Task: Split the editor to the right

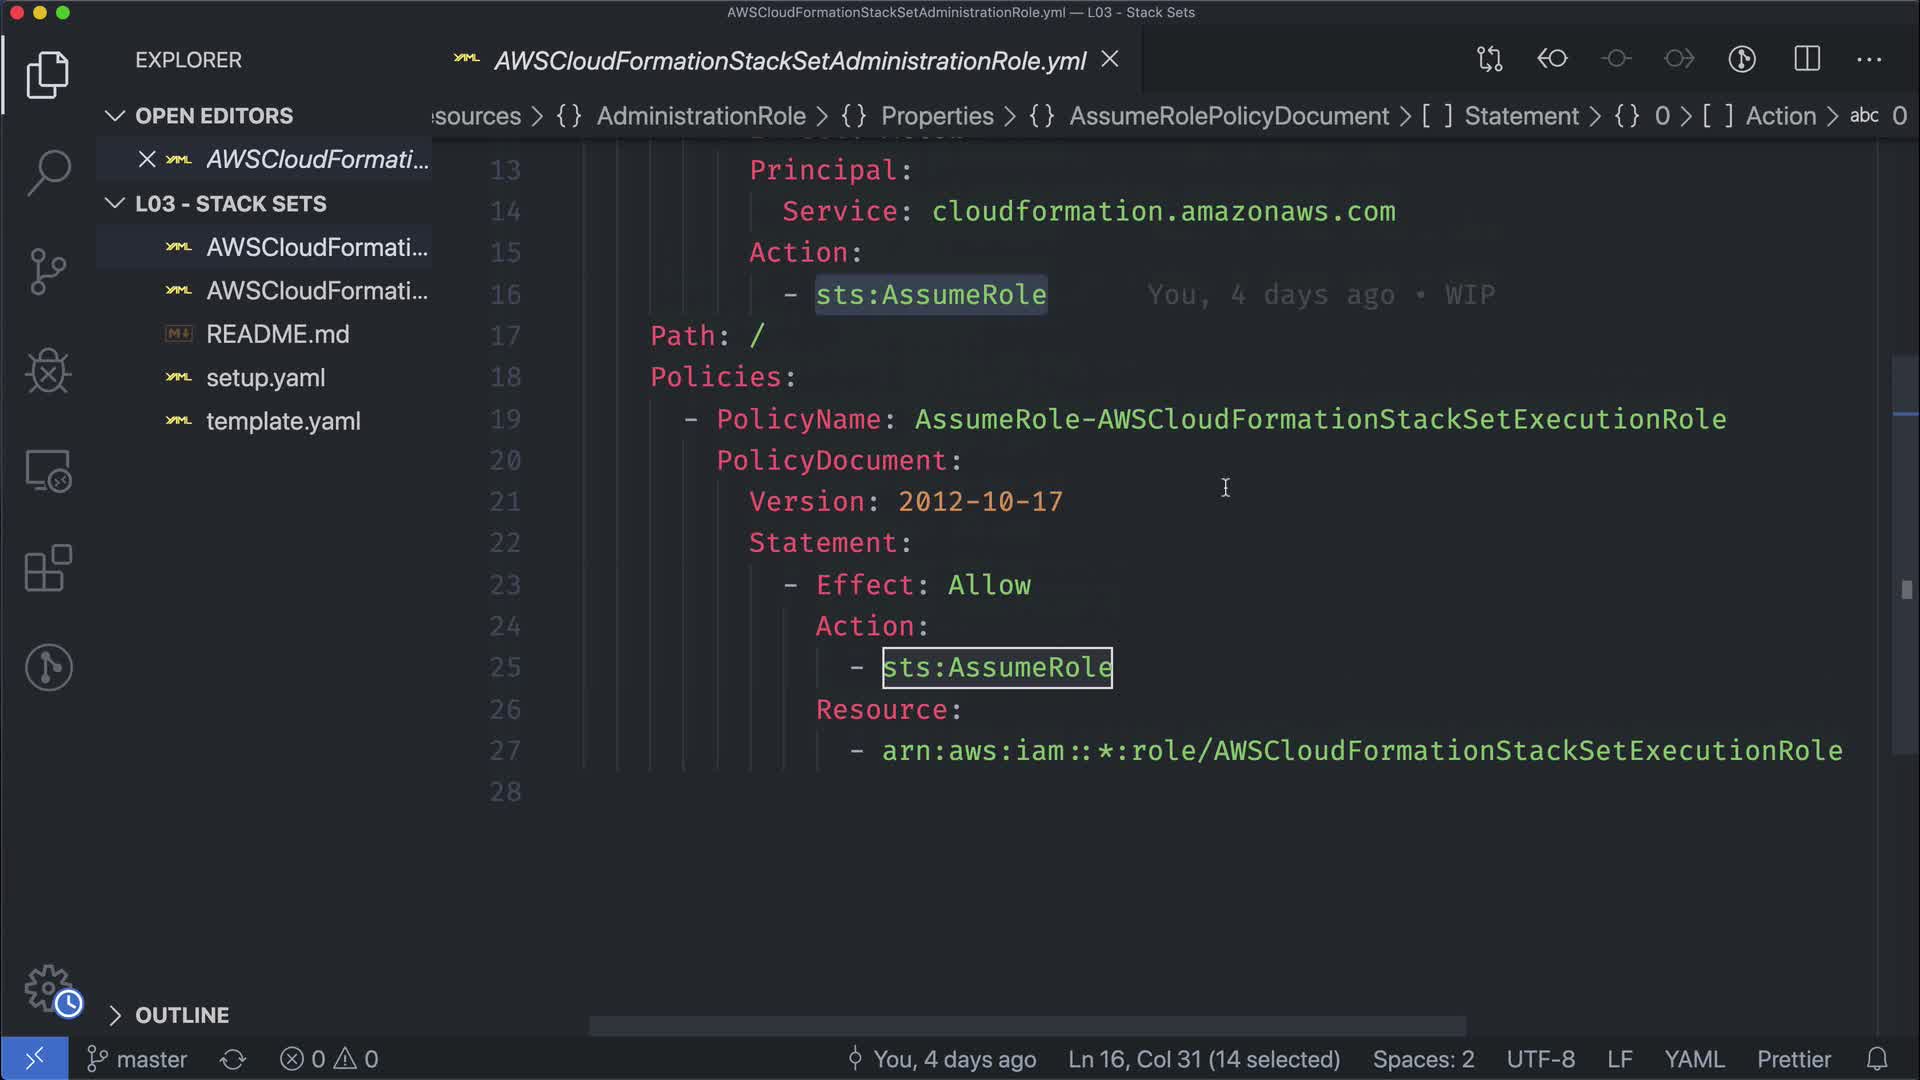Action: pos(1807,59)
